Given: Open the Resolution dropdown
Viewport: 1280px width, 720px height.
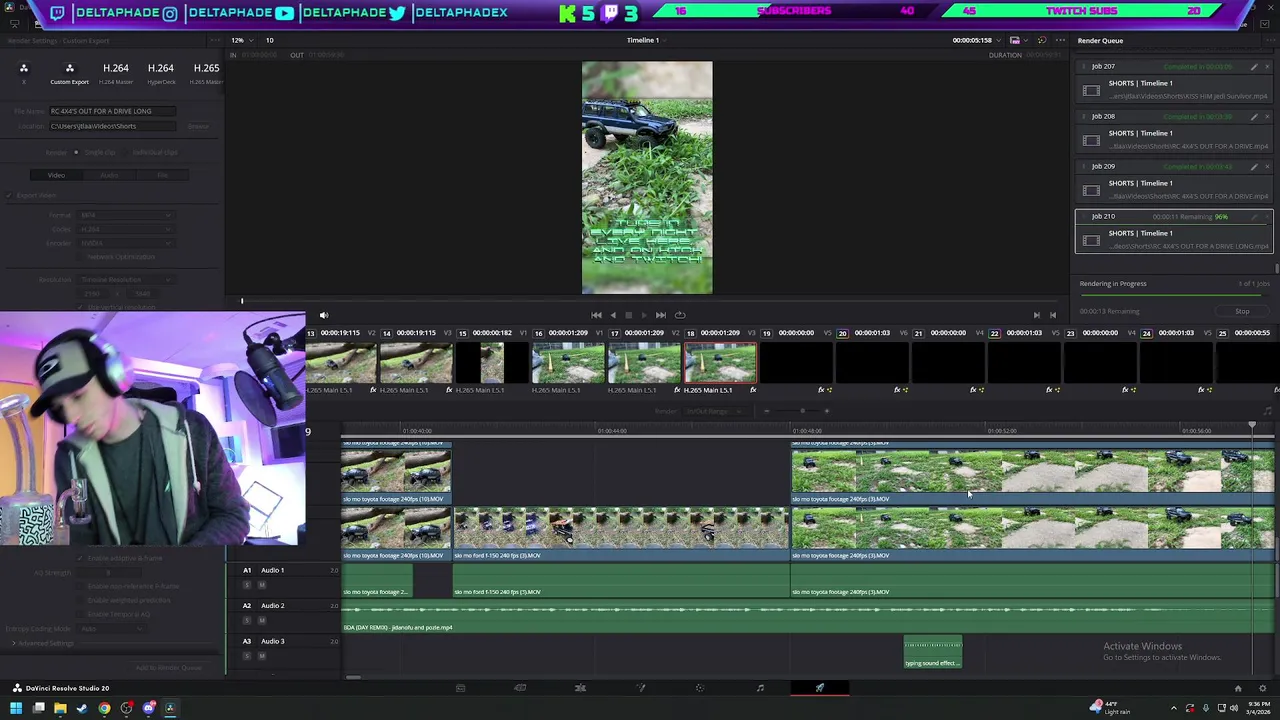Looking at the screenshot, I should (125, 280).
